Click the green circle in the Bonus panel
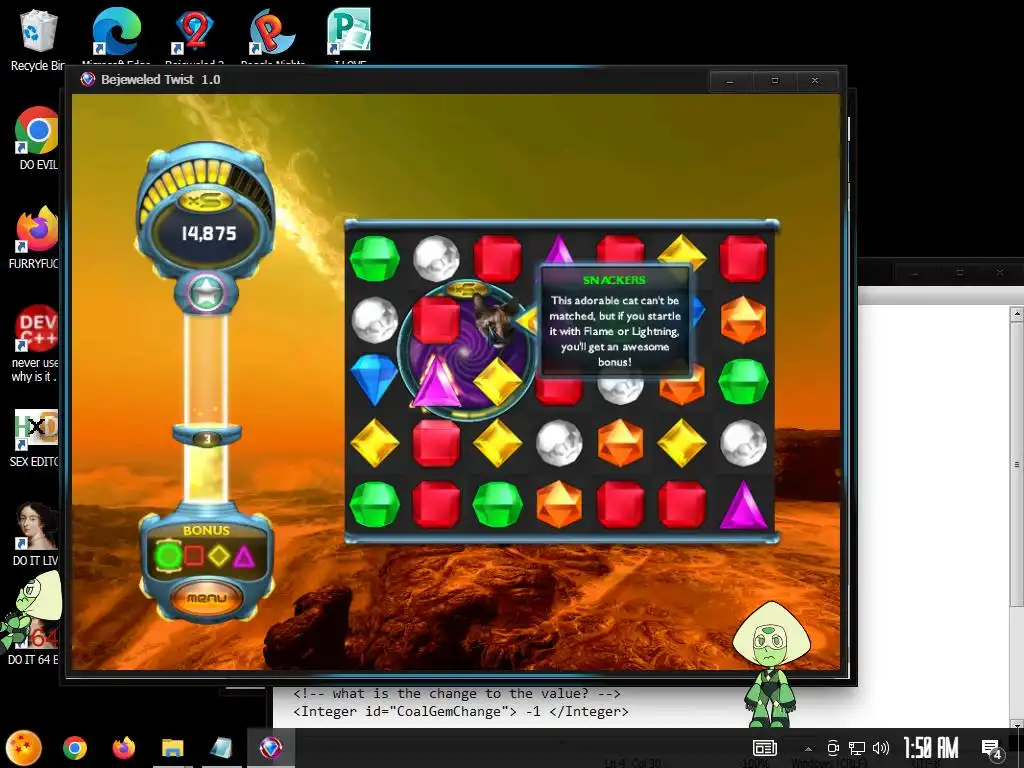 click(168, 556)
